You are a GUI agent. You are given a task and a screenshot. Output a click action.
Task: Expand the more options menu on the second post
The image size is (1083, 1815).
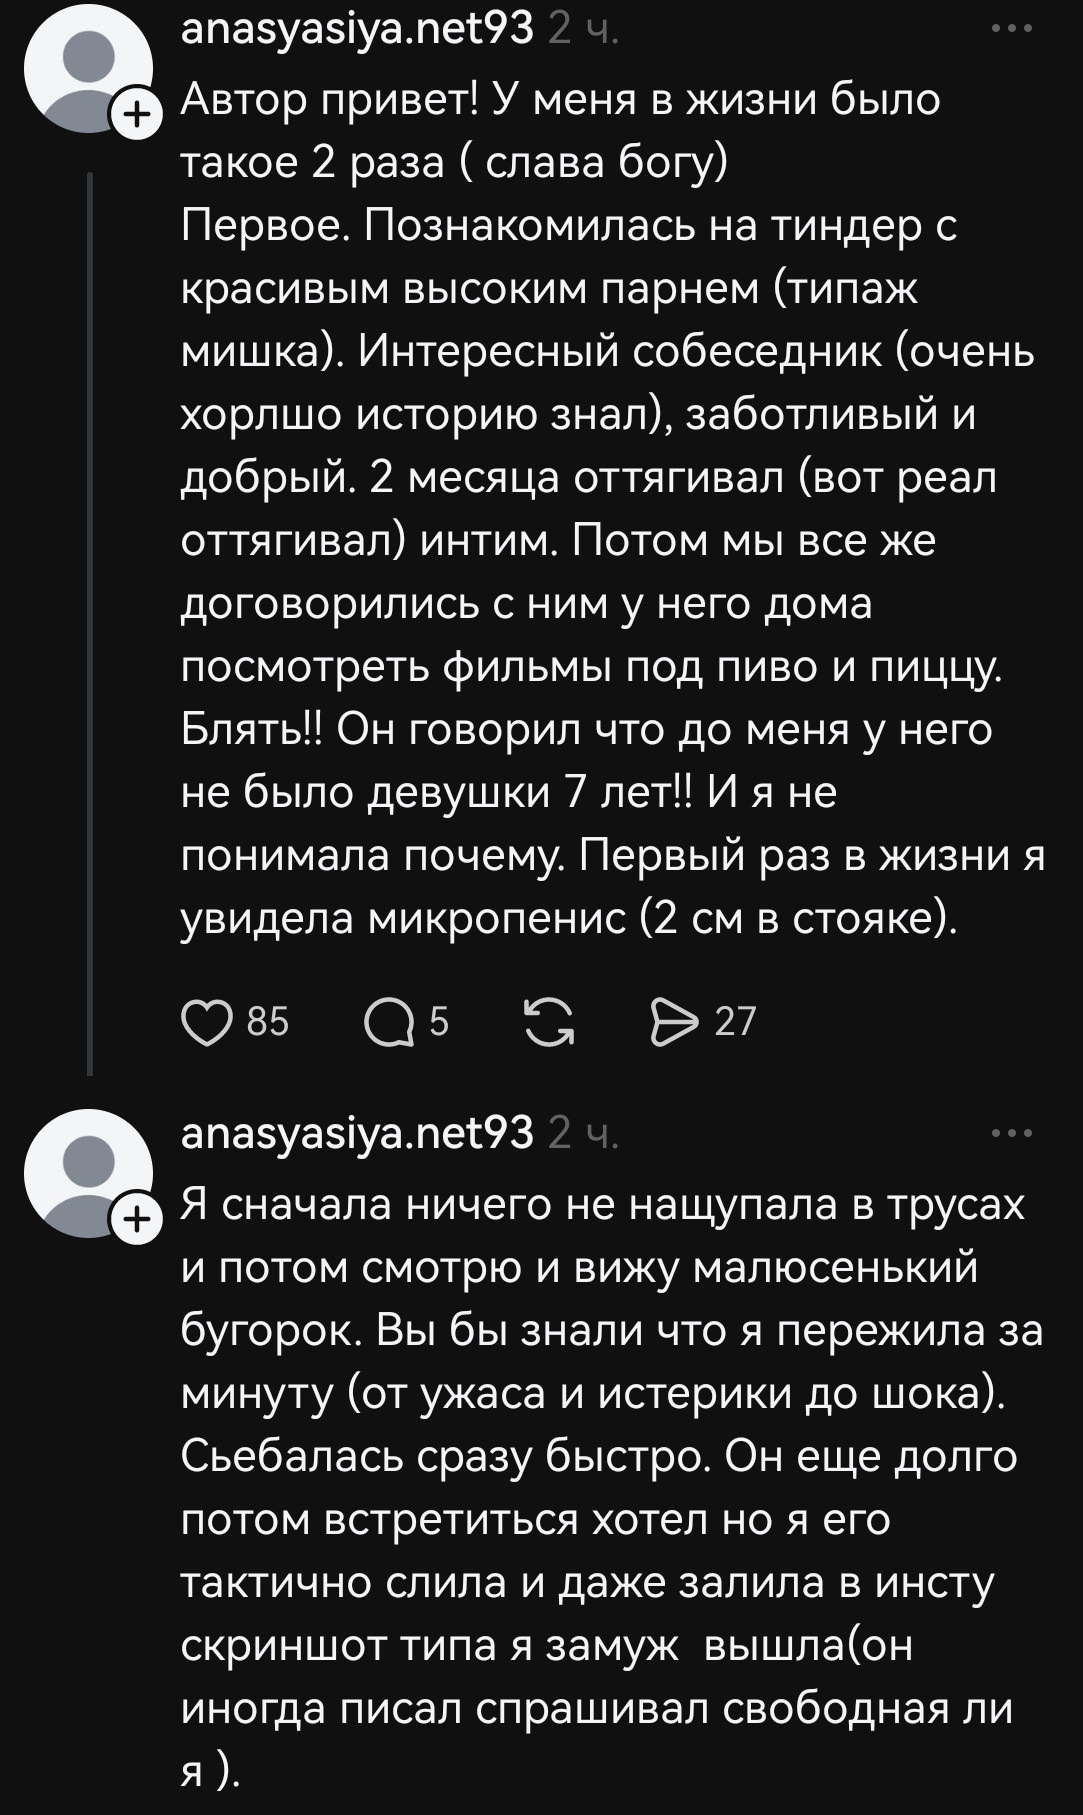(1011, 1133)
